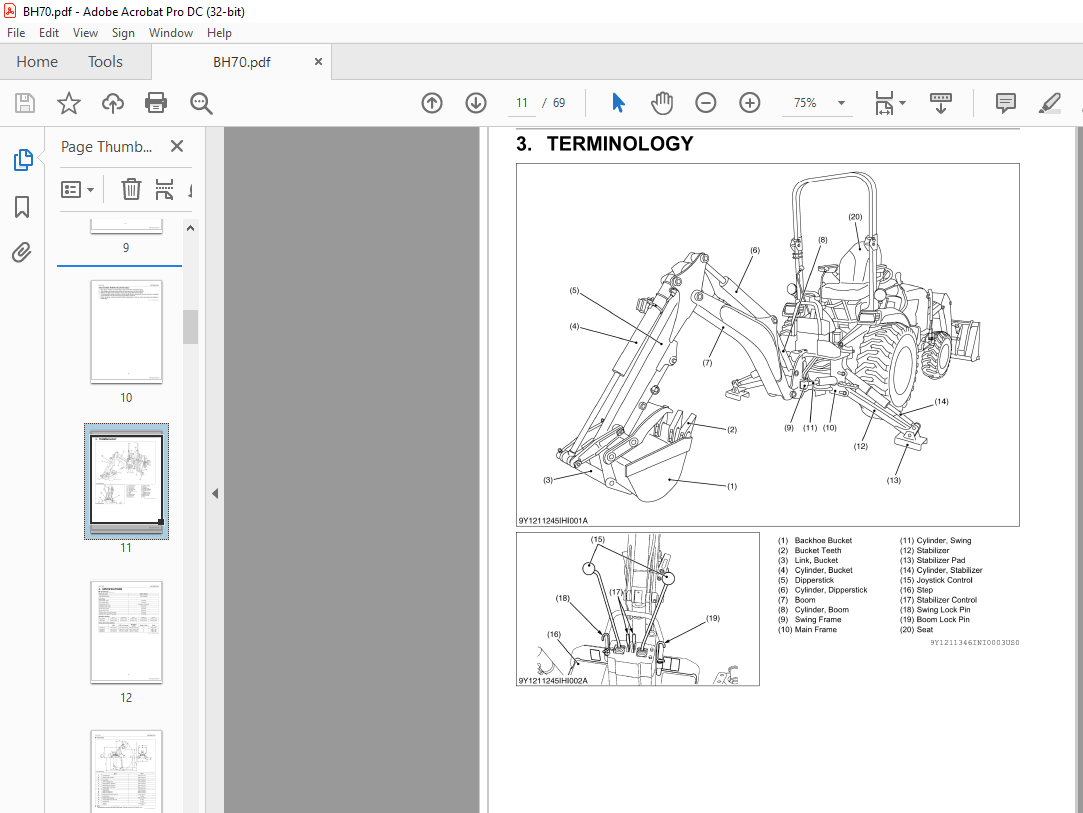Screen dimensions: 1083x813
Task: Click the 9Y1211245IHI001A figure caption
Action: coord(553,520)
